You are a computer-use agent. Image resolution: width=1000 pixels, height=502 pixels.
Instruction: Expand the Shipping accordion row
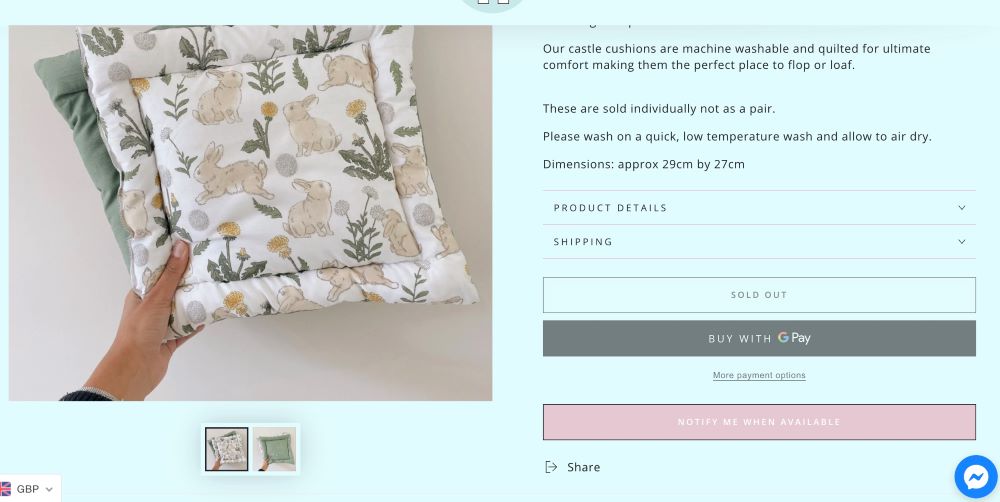(x=583, y=242)
